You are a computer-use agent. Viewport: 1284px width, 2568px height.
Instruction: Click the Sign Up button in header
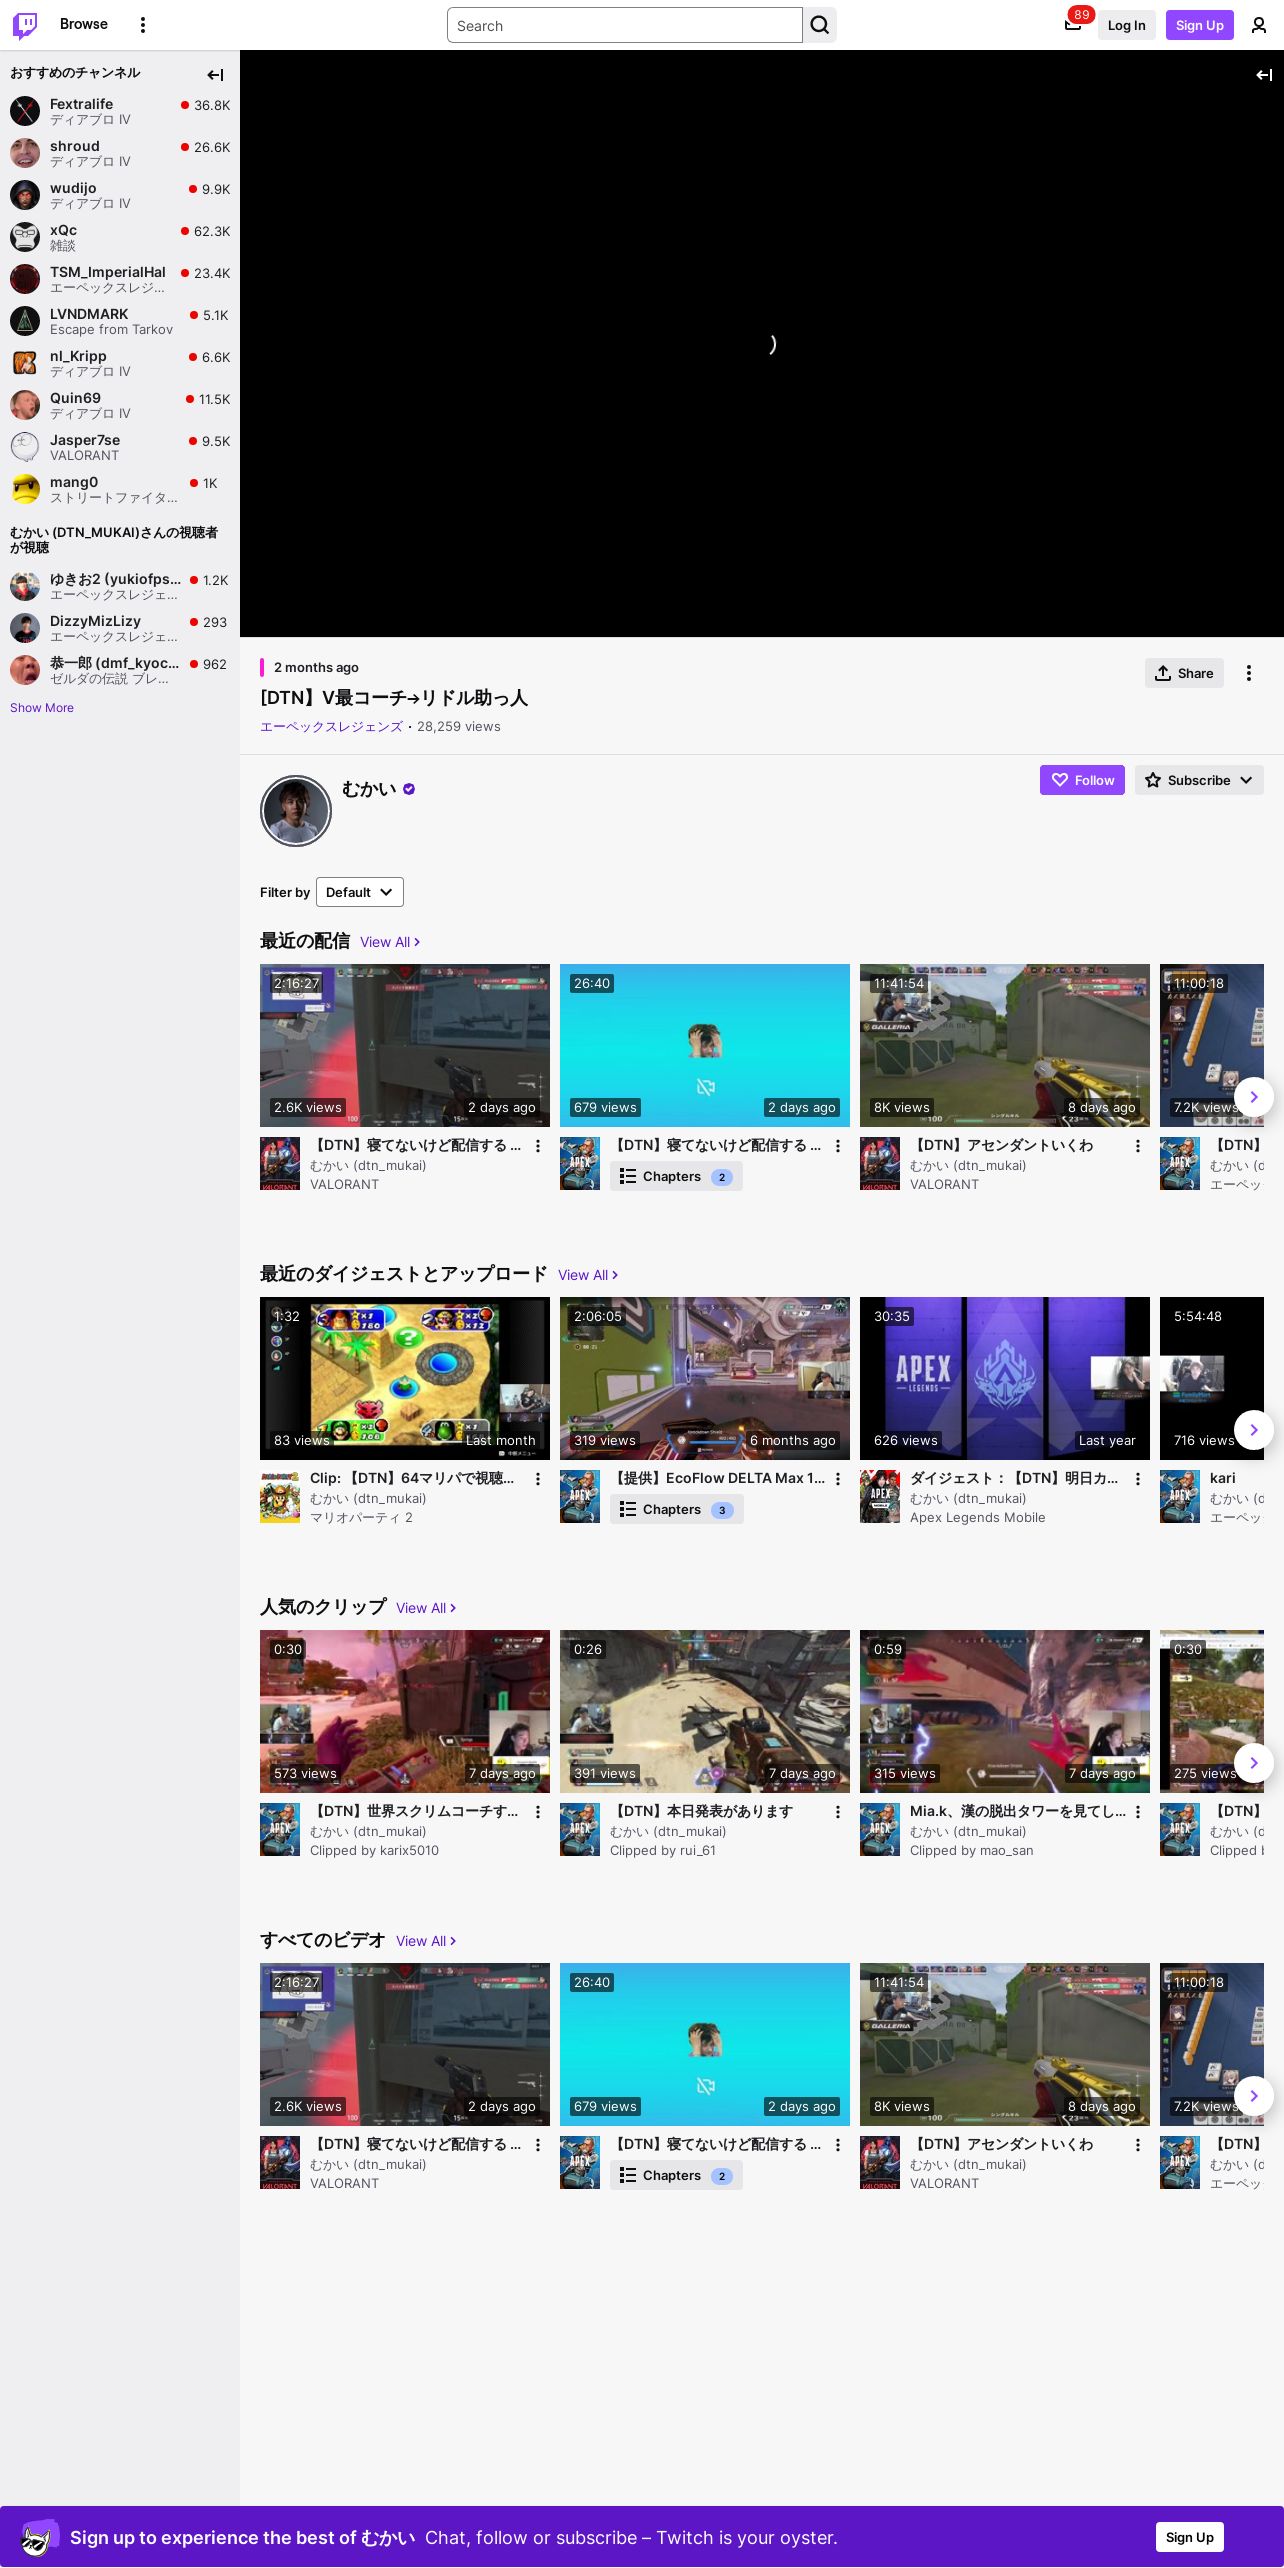pyautogui.click(x=1200, y=25)
